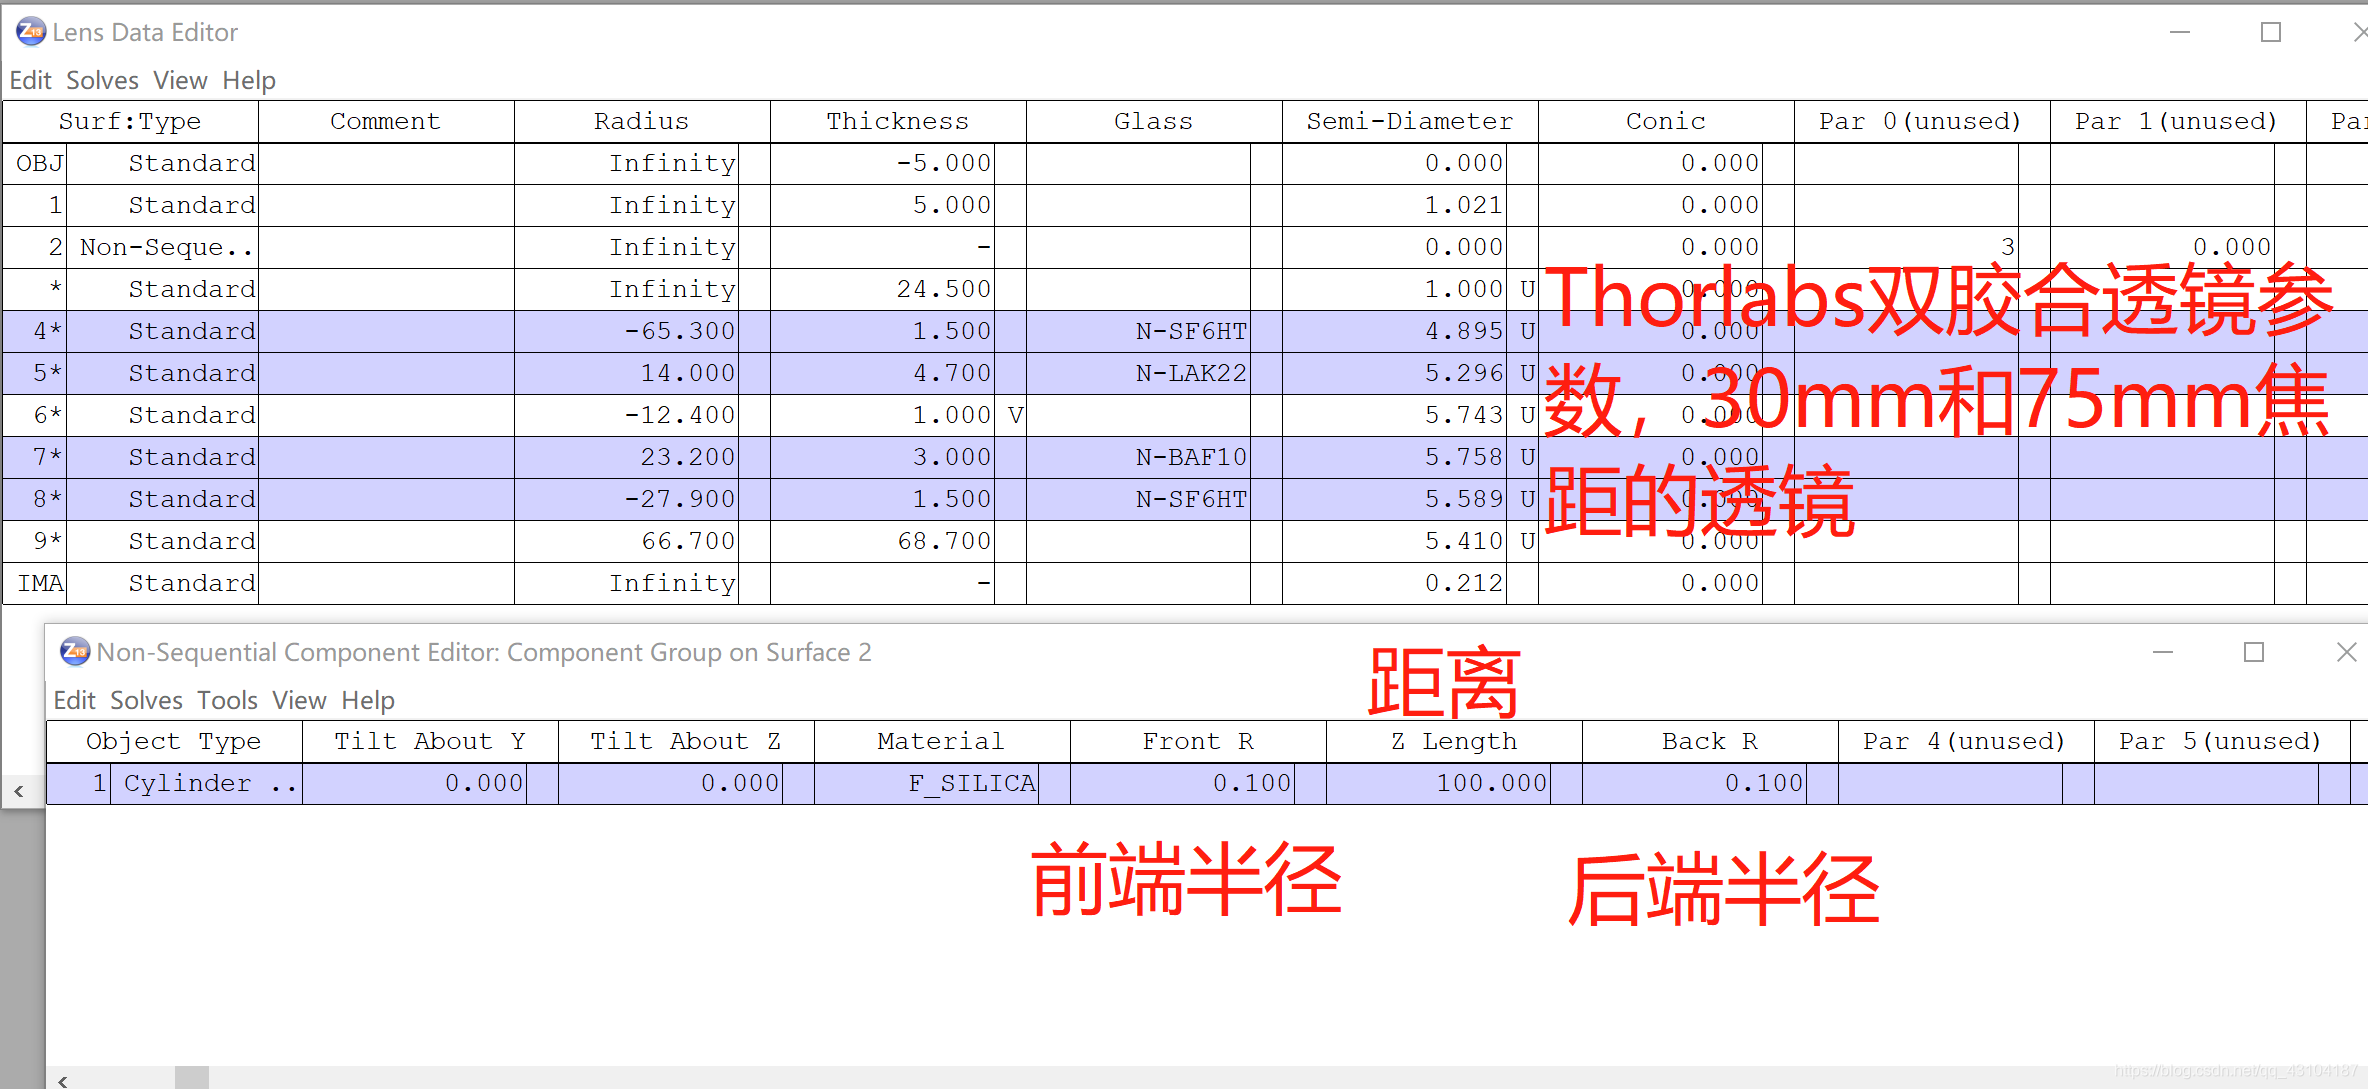This screenshot has height=1089, width=2368.
Task: Open Tools menu in Non-Sequential Component Editor
Action: pos(227,700)
